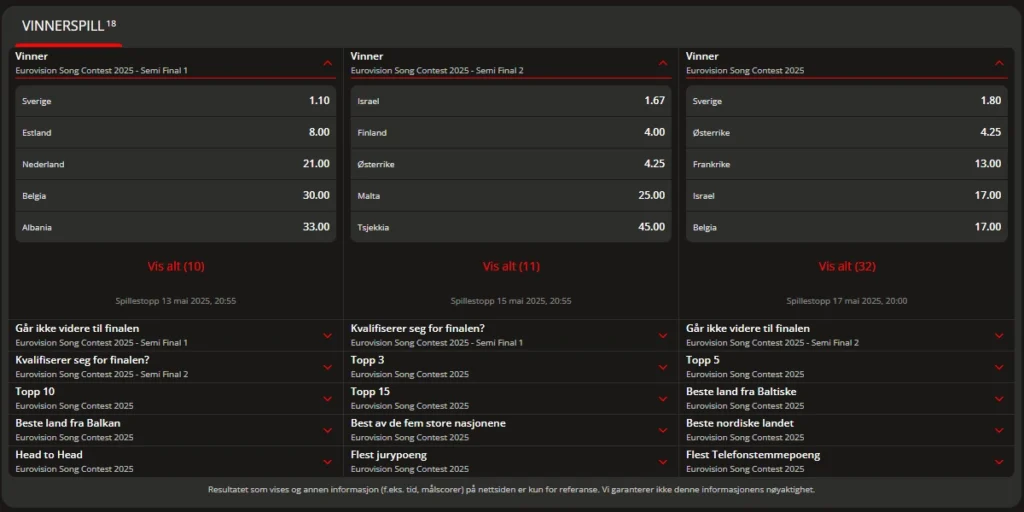This screenshot has width=1024, height=512.
Task: Pick Frankrike at odds 13.00
Action: pos(846,164)
